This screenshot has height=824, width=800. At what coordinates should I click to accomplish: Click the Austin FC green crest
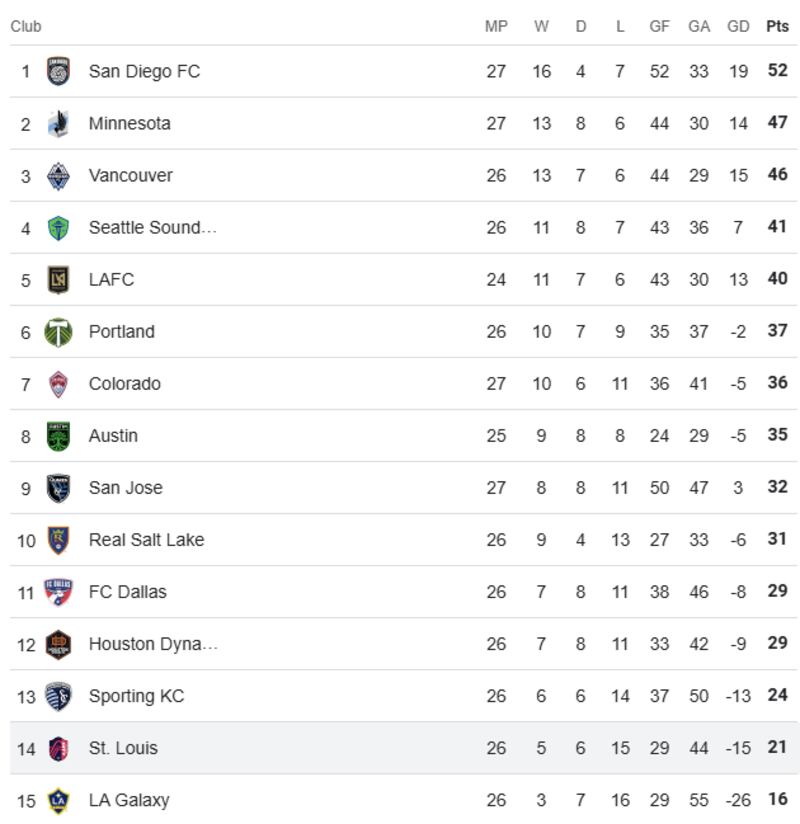click(x=59, y=436)
